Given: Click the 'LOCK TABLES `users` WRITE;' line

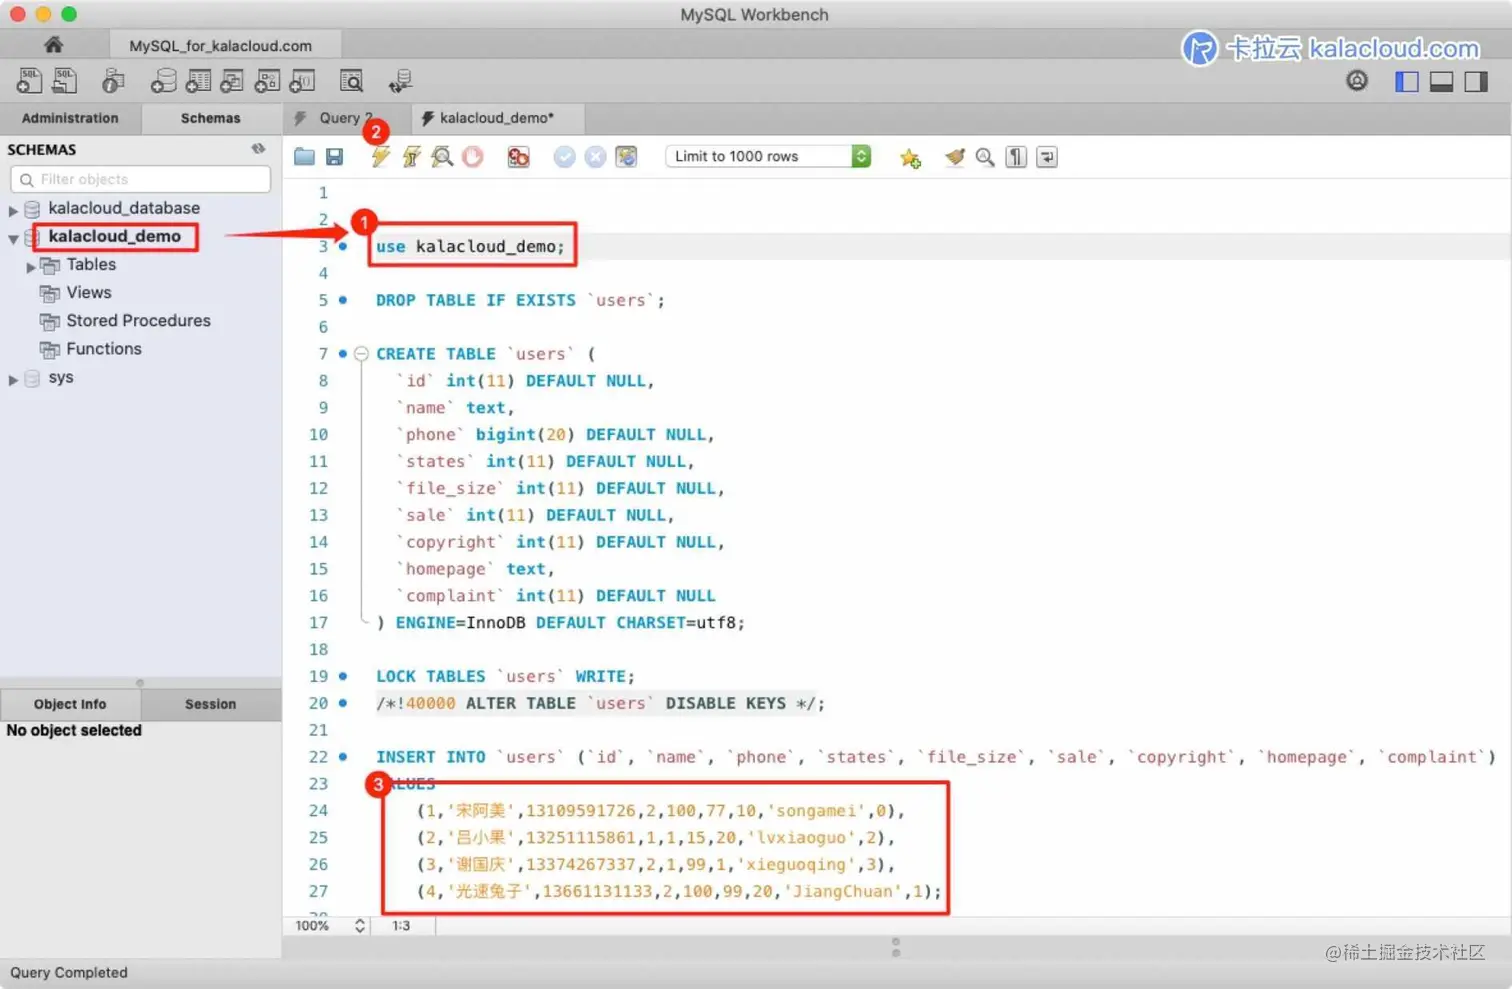Looking at the screenshot, I should pyautogui.click(x=505, y=676).
